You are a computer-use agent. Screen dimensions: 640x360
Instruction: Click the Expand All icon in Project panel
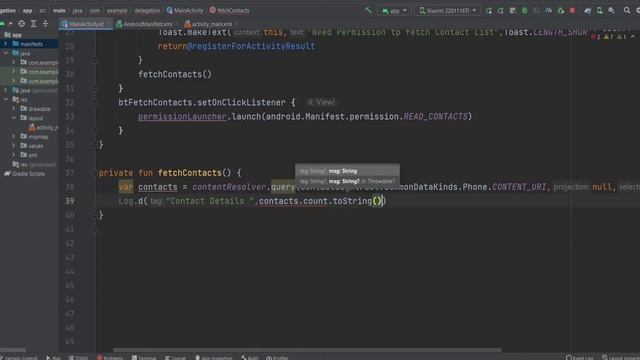[x=33, y=24]
